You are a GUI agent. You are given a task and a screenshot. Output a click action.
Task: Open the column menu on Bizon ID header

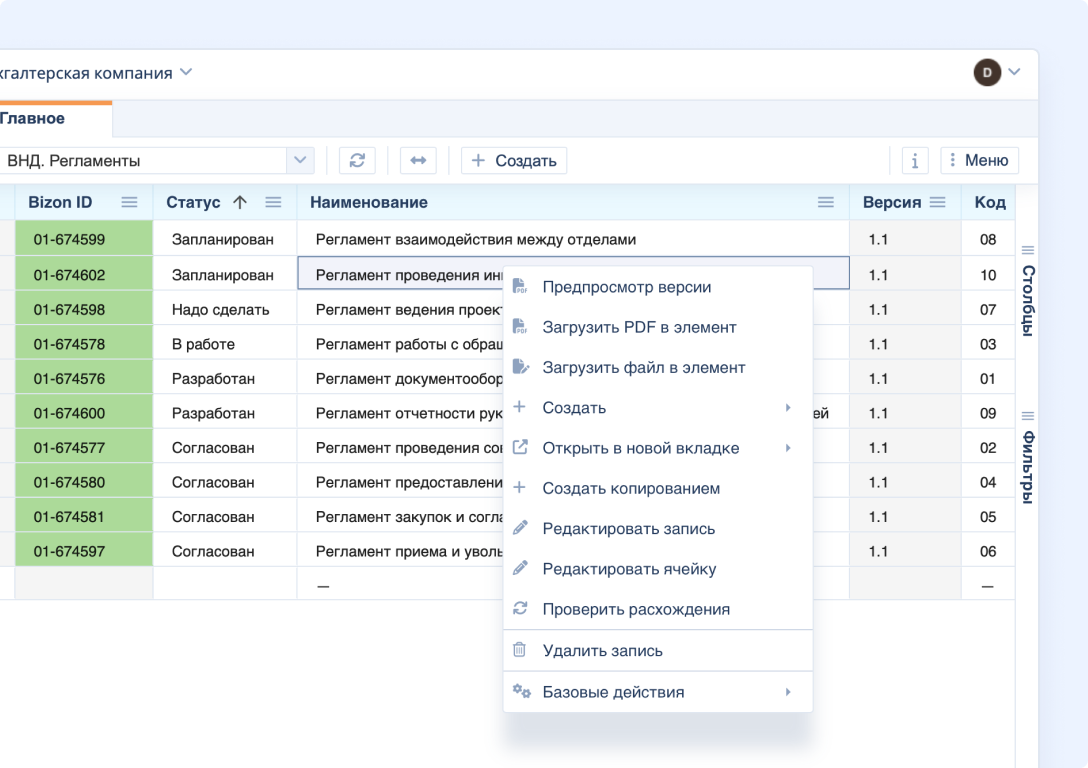pyautogui.click(x=129, y=202)
